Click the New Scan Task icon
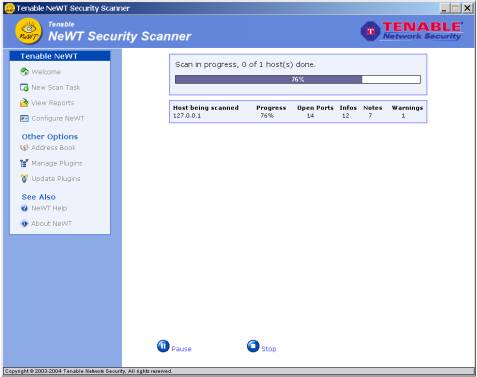Screen dimensions: 477x377 coord(24,87)
